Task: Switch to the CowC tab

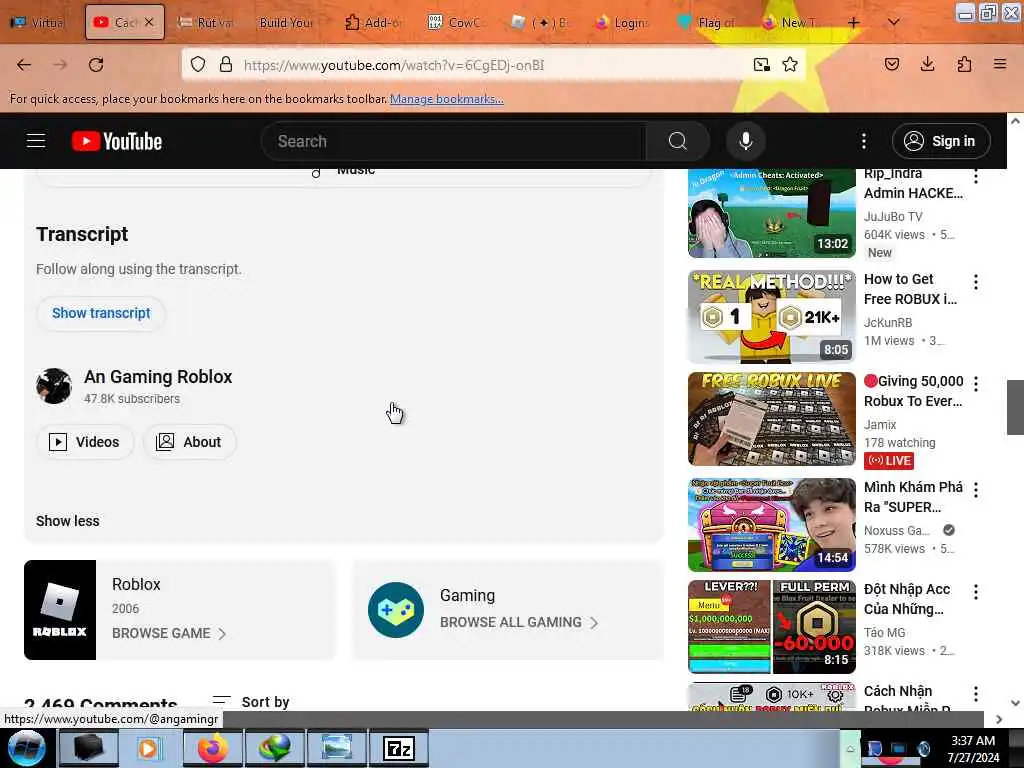Action: [455, 23]
